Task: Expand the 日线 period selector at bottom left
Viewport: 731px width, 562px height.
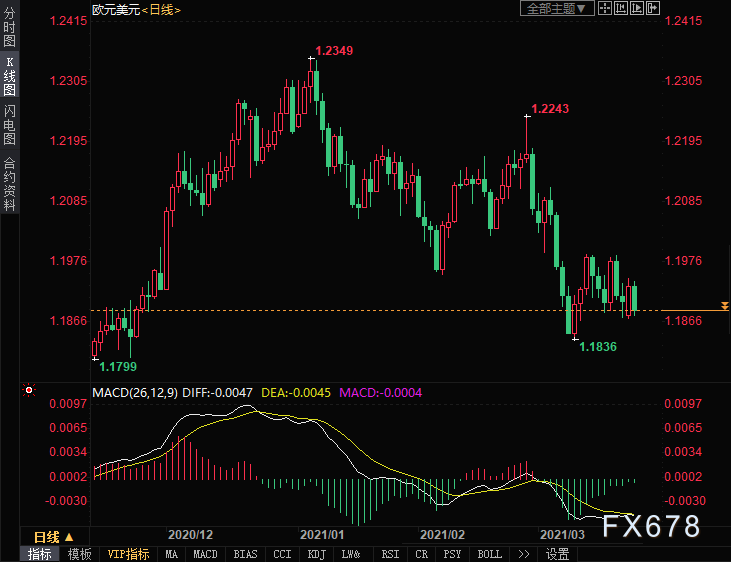Action: pos(55,536)
